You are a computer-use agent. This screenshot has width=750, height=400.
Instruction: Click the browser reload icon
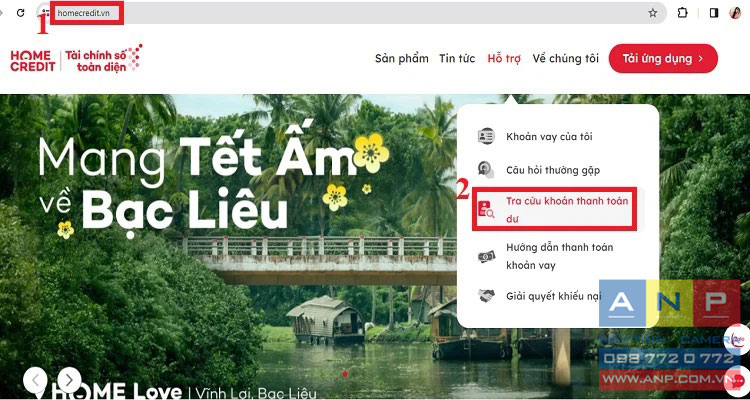(x=20, y=13)
